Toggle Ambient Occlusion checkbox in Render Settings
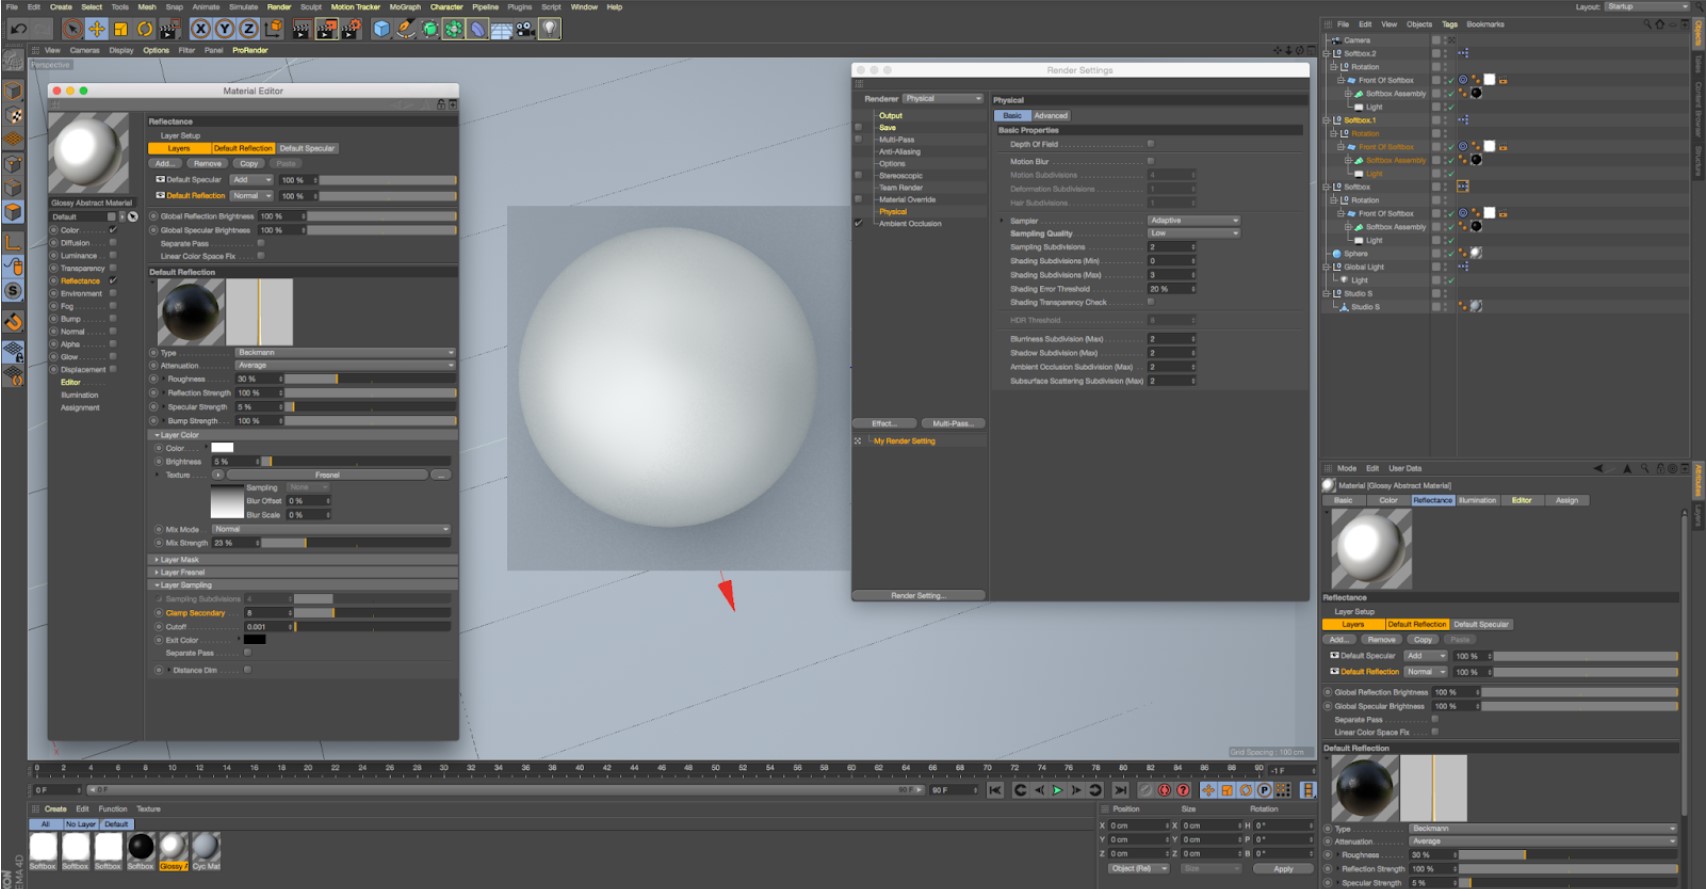The image size is (1706, 889). point(858,223)
